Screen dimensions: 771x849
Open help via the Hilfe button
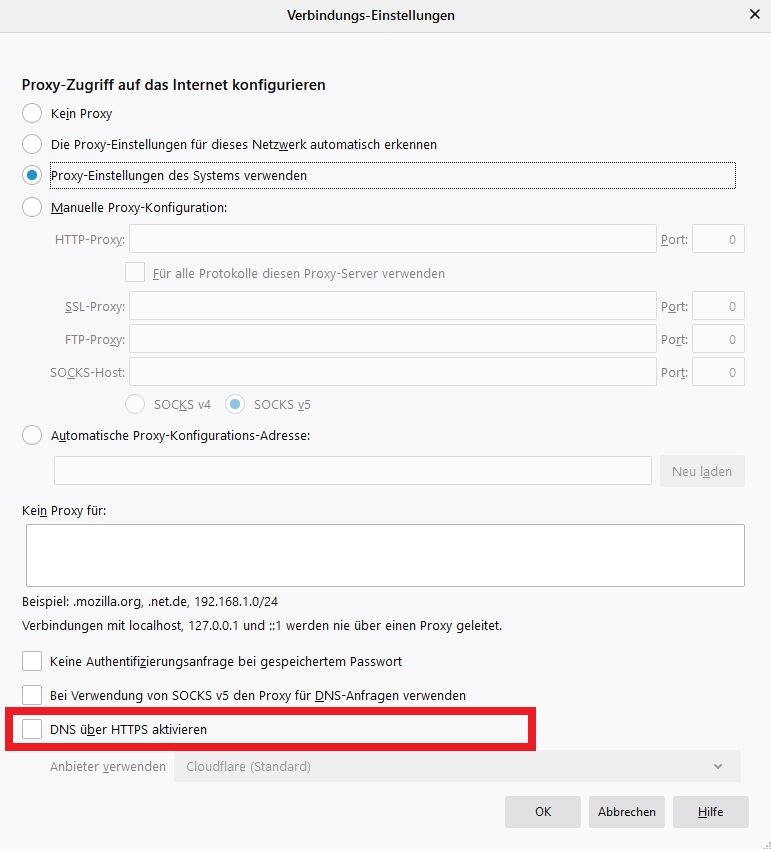click(x=710, y=812)
